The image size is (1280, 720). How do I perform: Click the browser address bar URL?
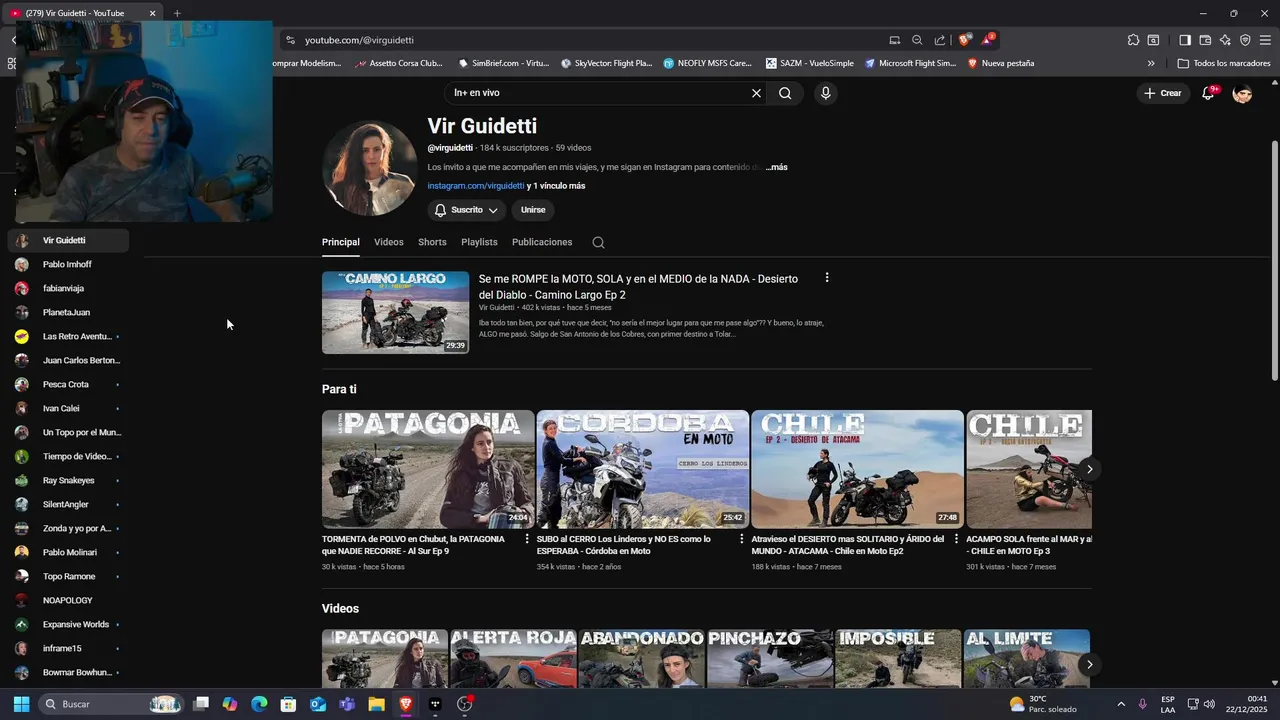(359, 40)
